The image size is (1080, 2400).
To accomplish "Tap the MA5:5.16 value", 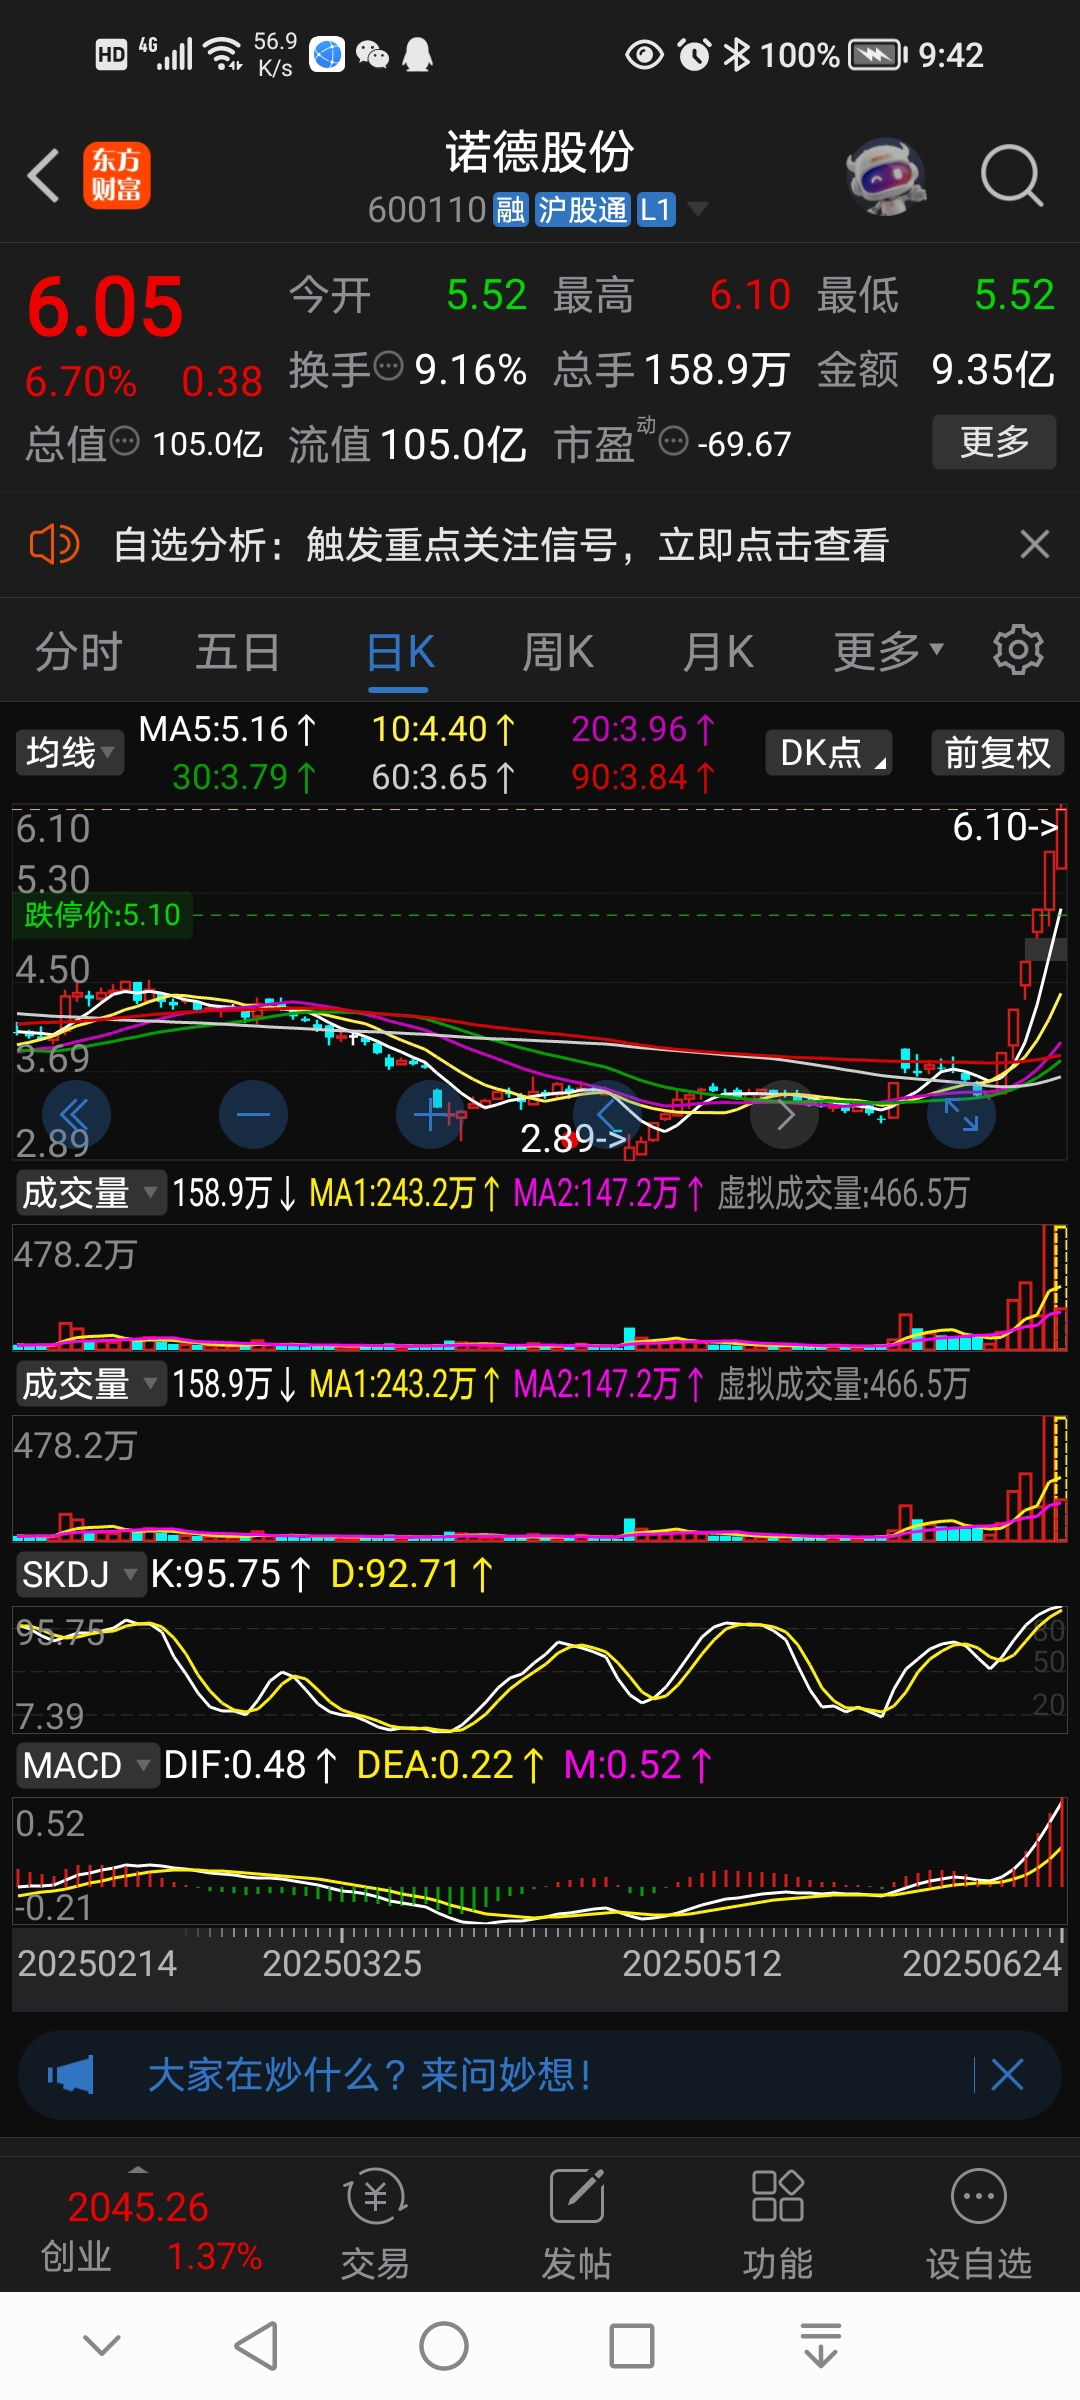I will (228, 729).
